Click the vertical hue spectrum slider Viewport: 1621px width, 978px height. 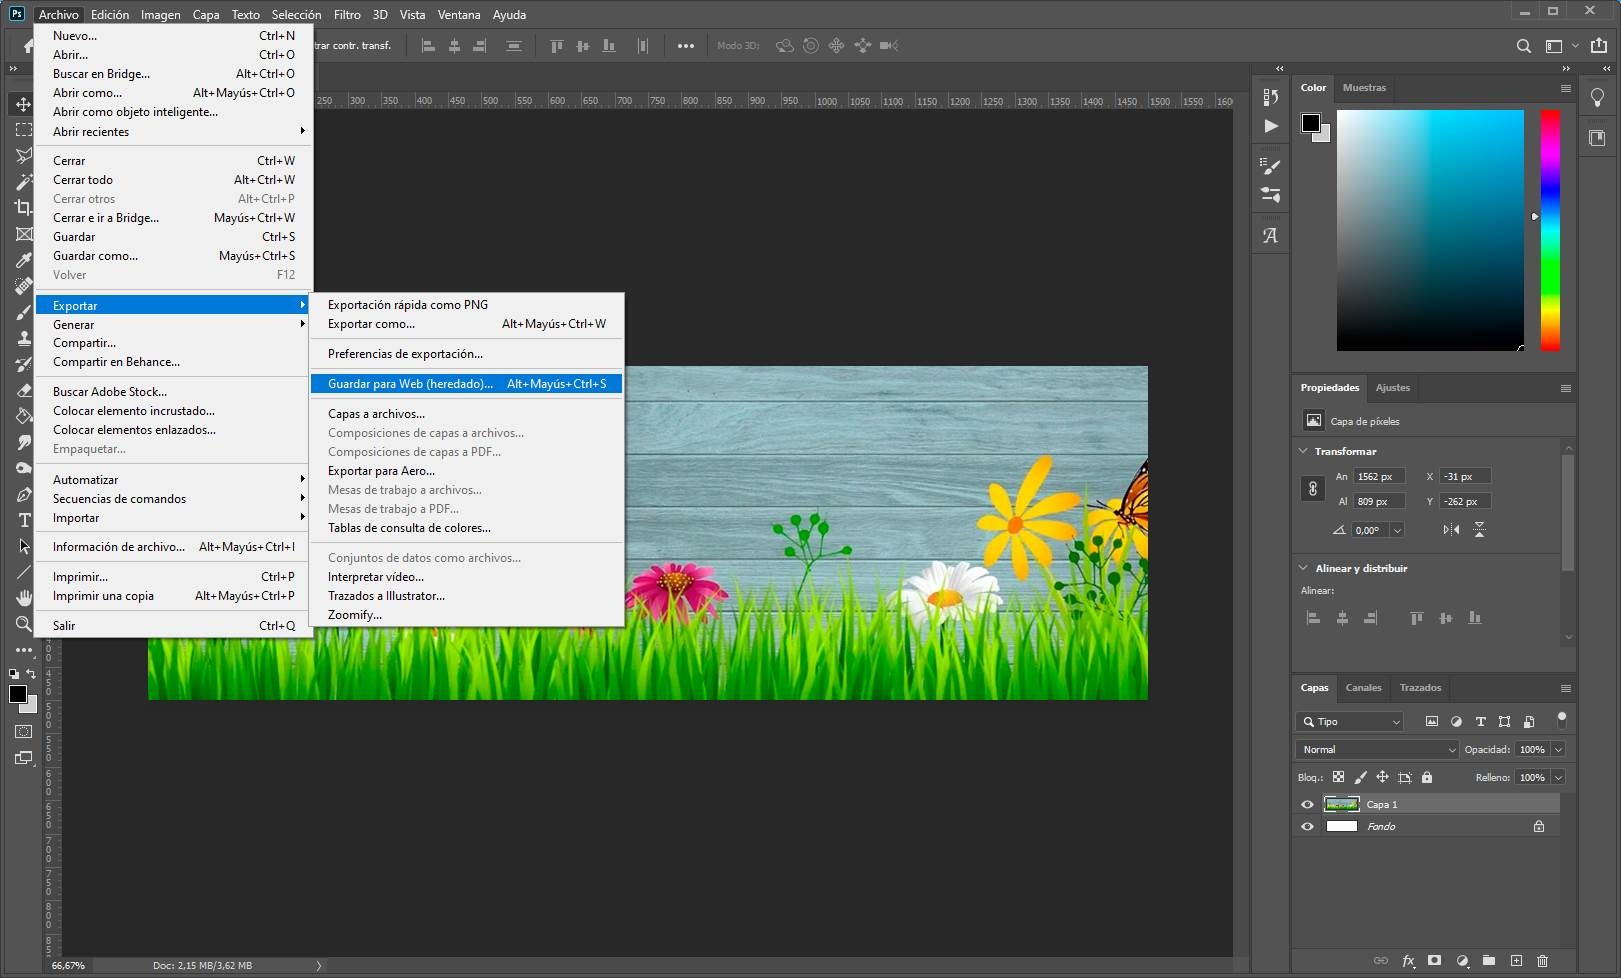[x=1549, y=230]
